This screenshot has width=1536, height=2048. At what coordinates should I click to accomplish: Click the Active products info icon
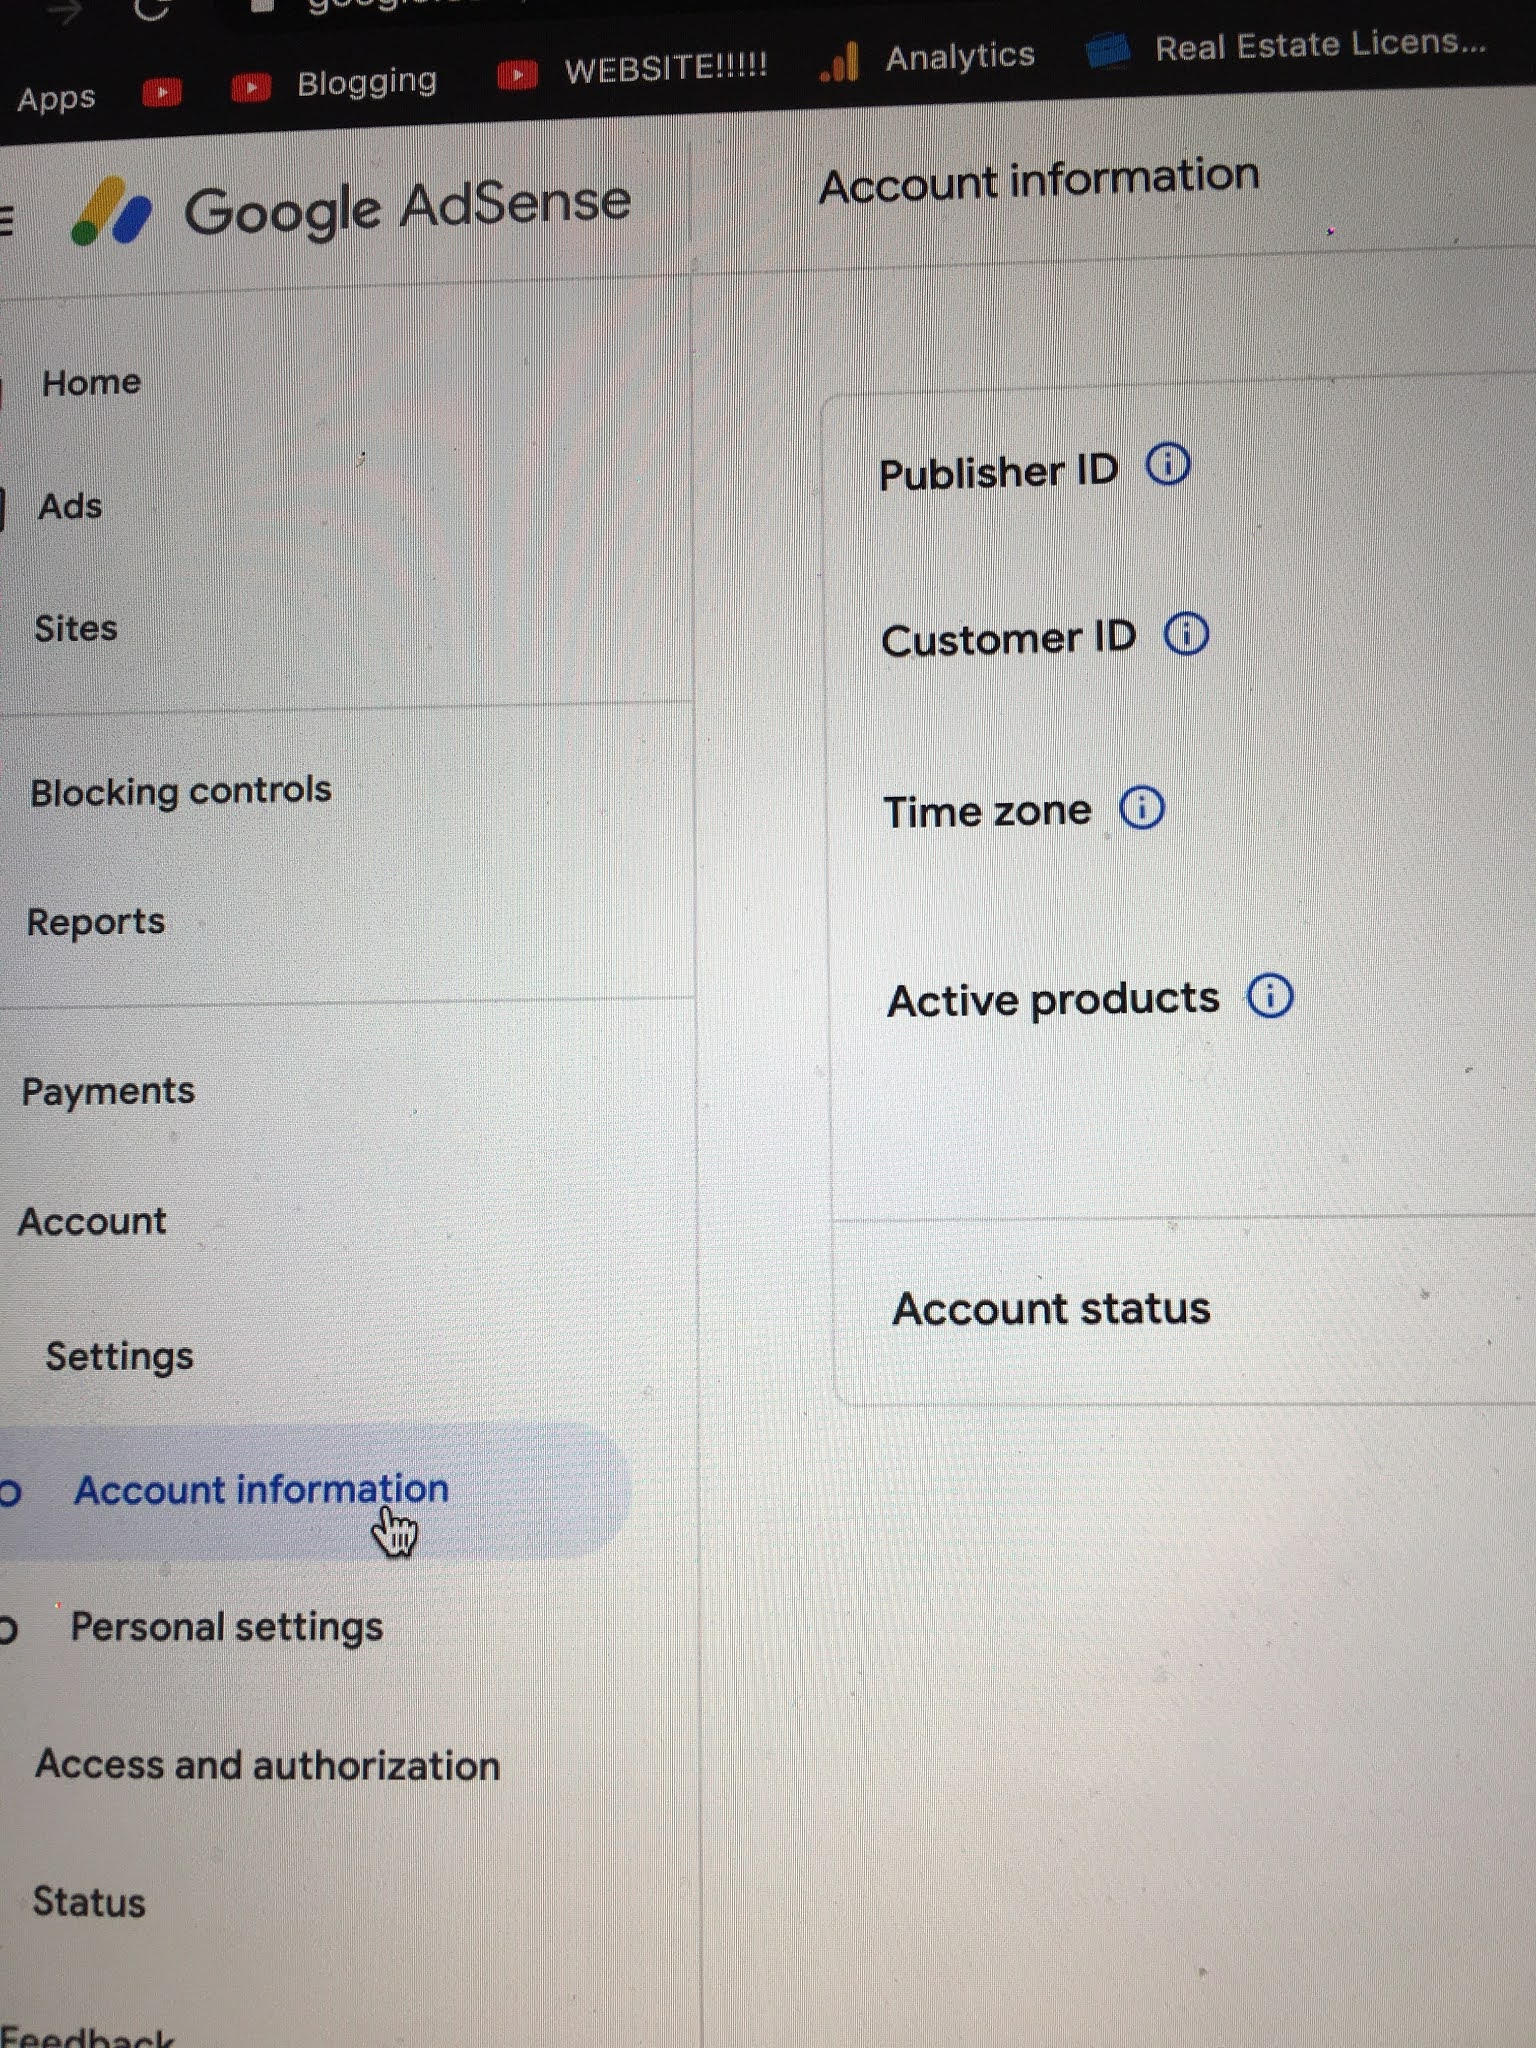(x=1270, y=996)
